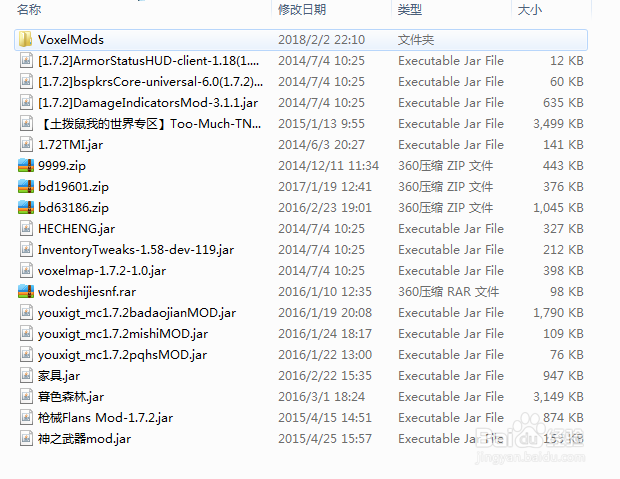
Task: Select 枪械Flans Mod-1.7.2.jar file name
Action: (x=105, y=418)
